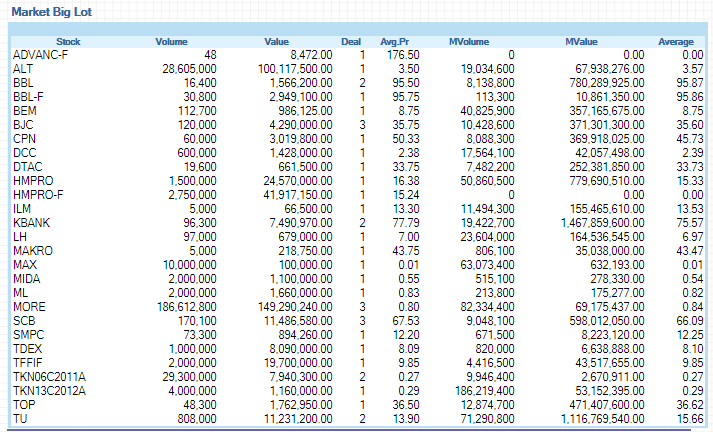The image size is (713, 432).
Task: Click MORE volume 186,612,800
Action: (x=186, y=307)
